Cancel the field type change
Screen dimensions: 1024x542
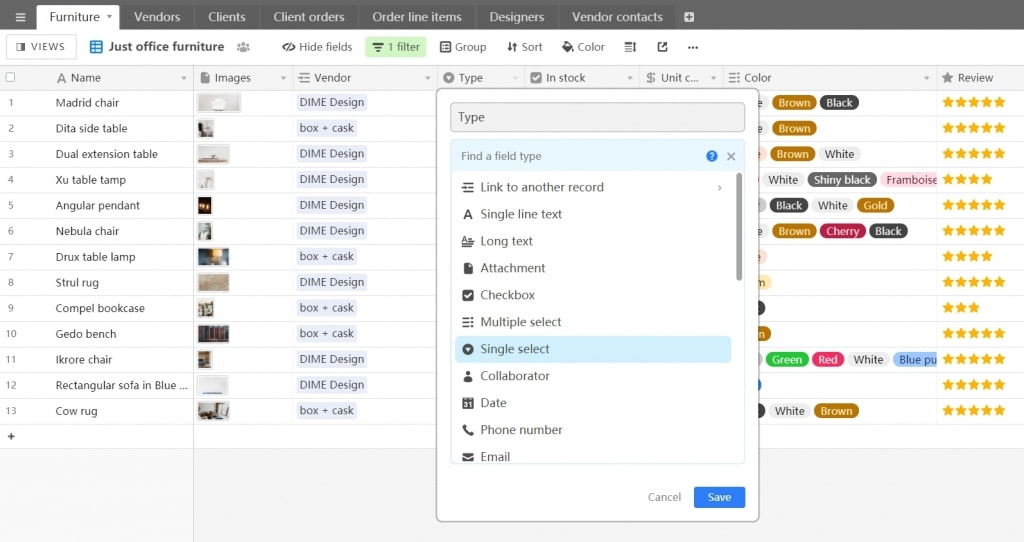pos(664,497)
